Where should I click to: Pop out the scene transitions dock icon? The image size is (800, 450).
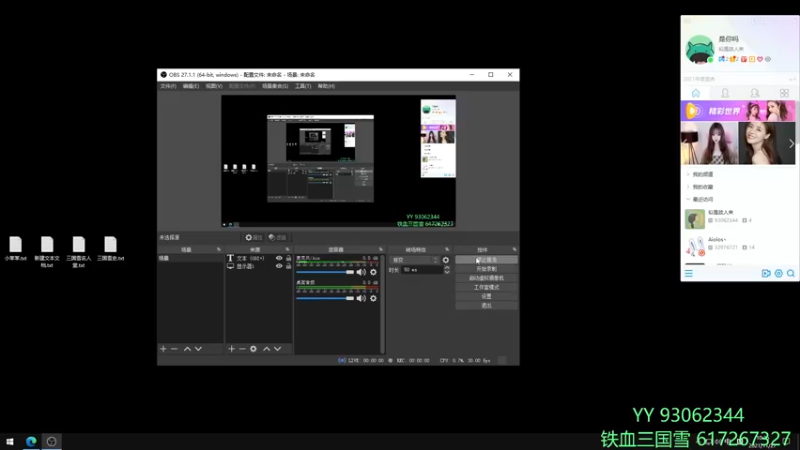pyautogui.click(x=447, y=249)
